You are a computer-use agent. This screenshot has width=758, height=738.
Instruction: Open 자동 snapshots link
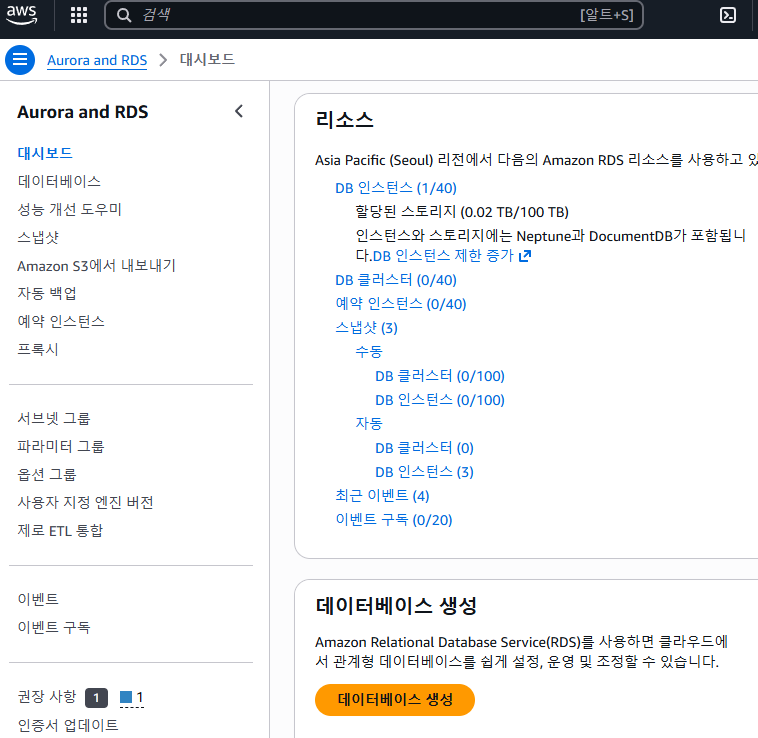369,424
